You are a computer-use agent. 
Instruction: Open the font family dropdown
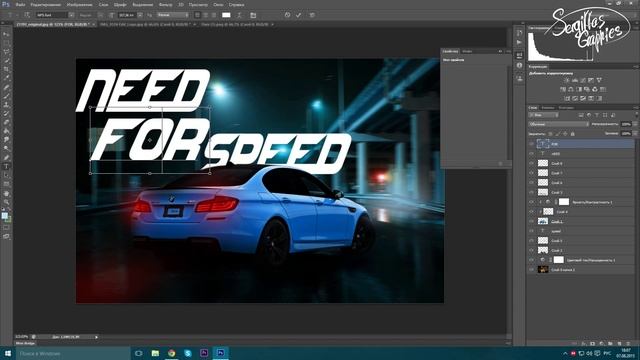[x=71, y=15]
